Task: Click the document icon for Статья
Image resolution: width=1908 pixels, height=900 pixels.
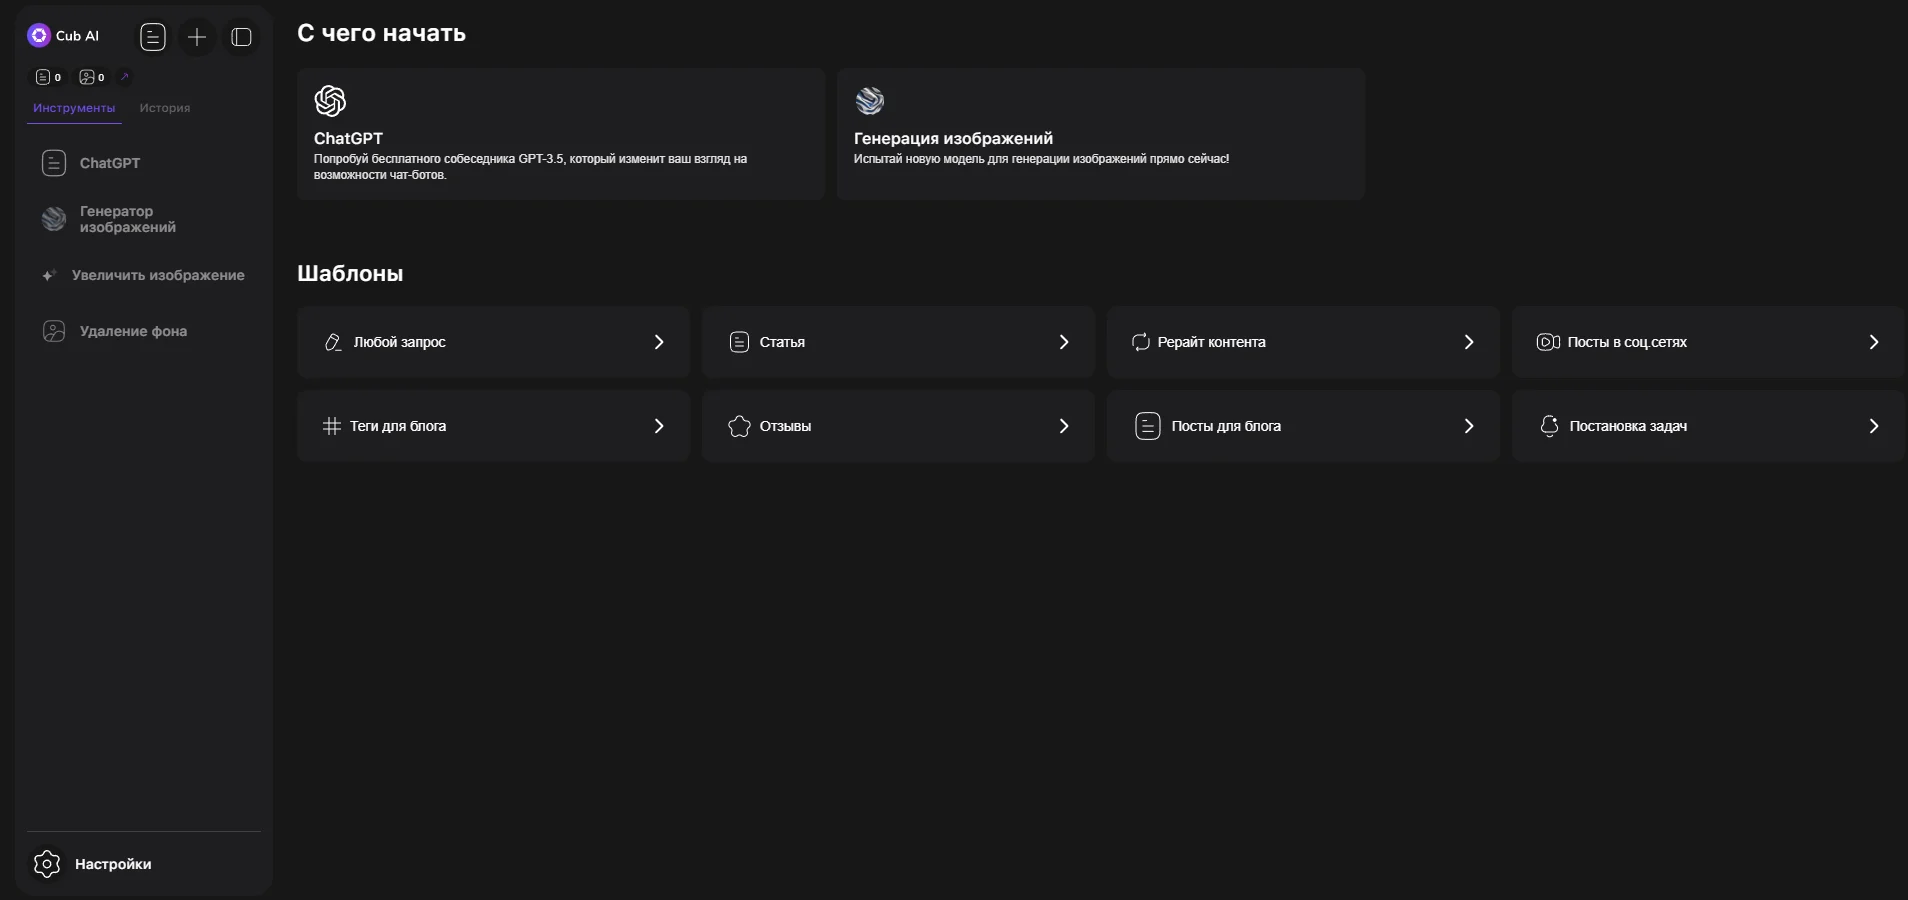Action: (739, 342)
